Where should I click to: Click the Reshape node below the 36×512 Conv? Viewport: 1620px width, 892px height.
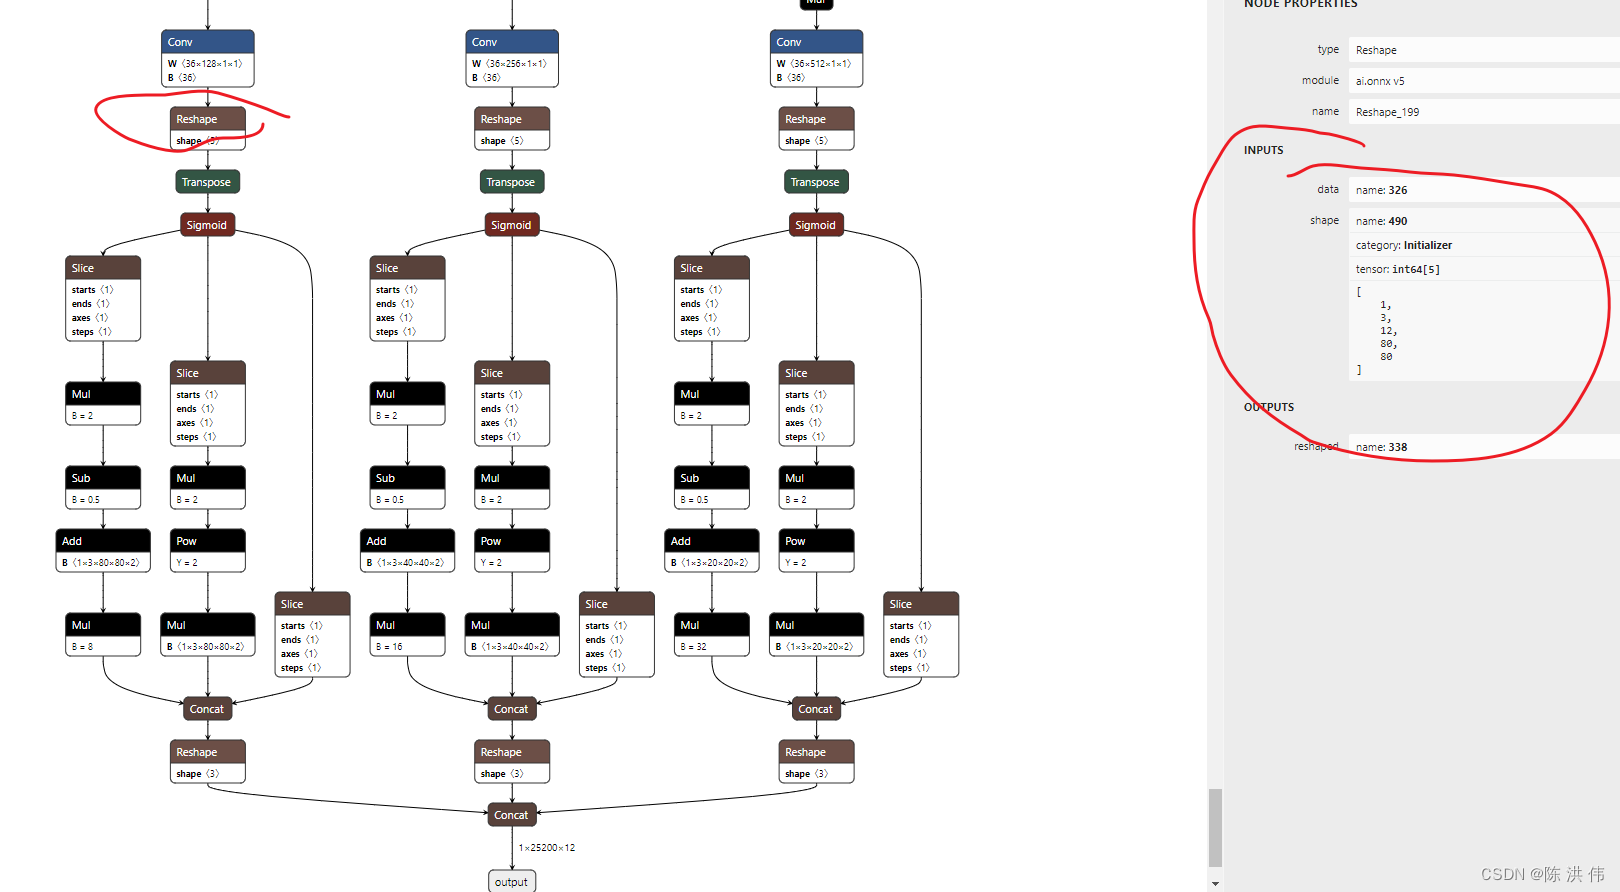pos(816,129)
